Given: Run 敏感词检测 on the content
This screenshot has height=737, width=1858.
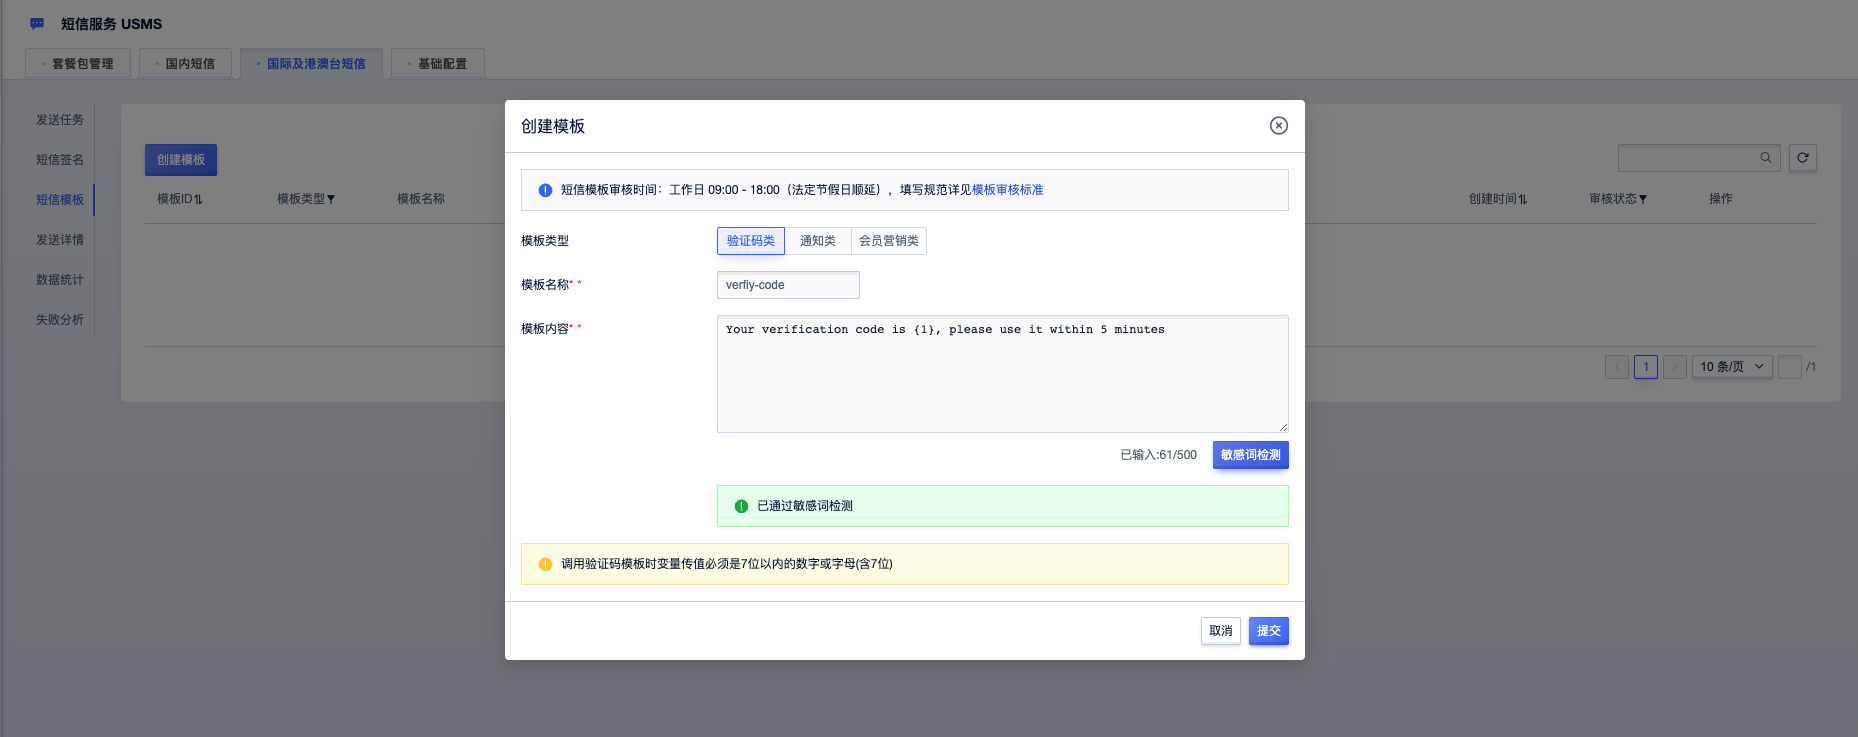Looking at the screenshot, I should pos(1251,455).
